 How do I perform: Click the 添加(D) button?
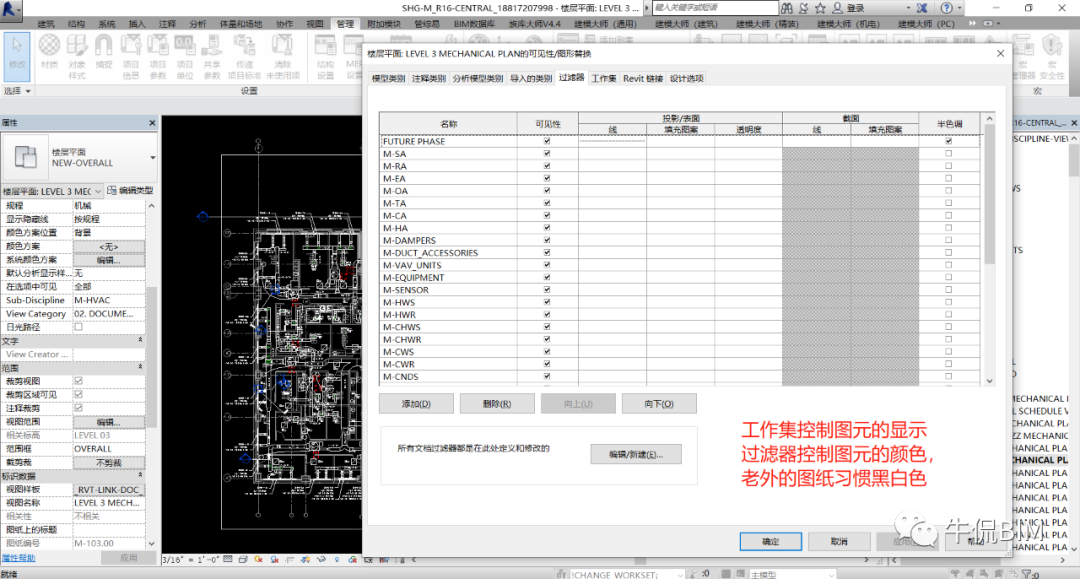point(416,403)
